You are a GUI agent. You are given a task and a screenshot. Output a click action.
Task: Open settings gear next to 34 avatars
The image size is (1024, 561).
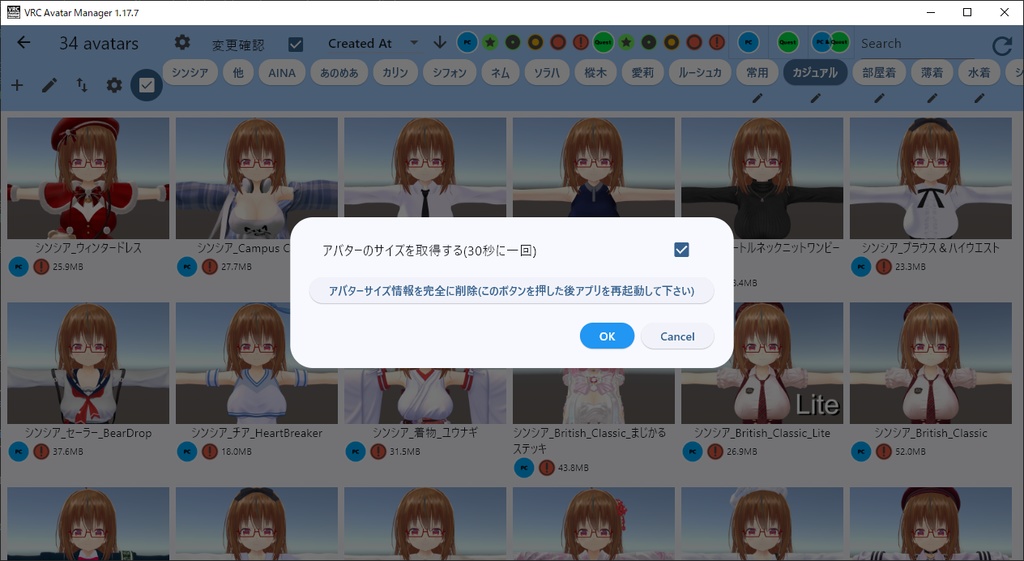182,43
